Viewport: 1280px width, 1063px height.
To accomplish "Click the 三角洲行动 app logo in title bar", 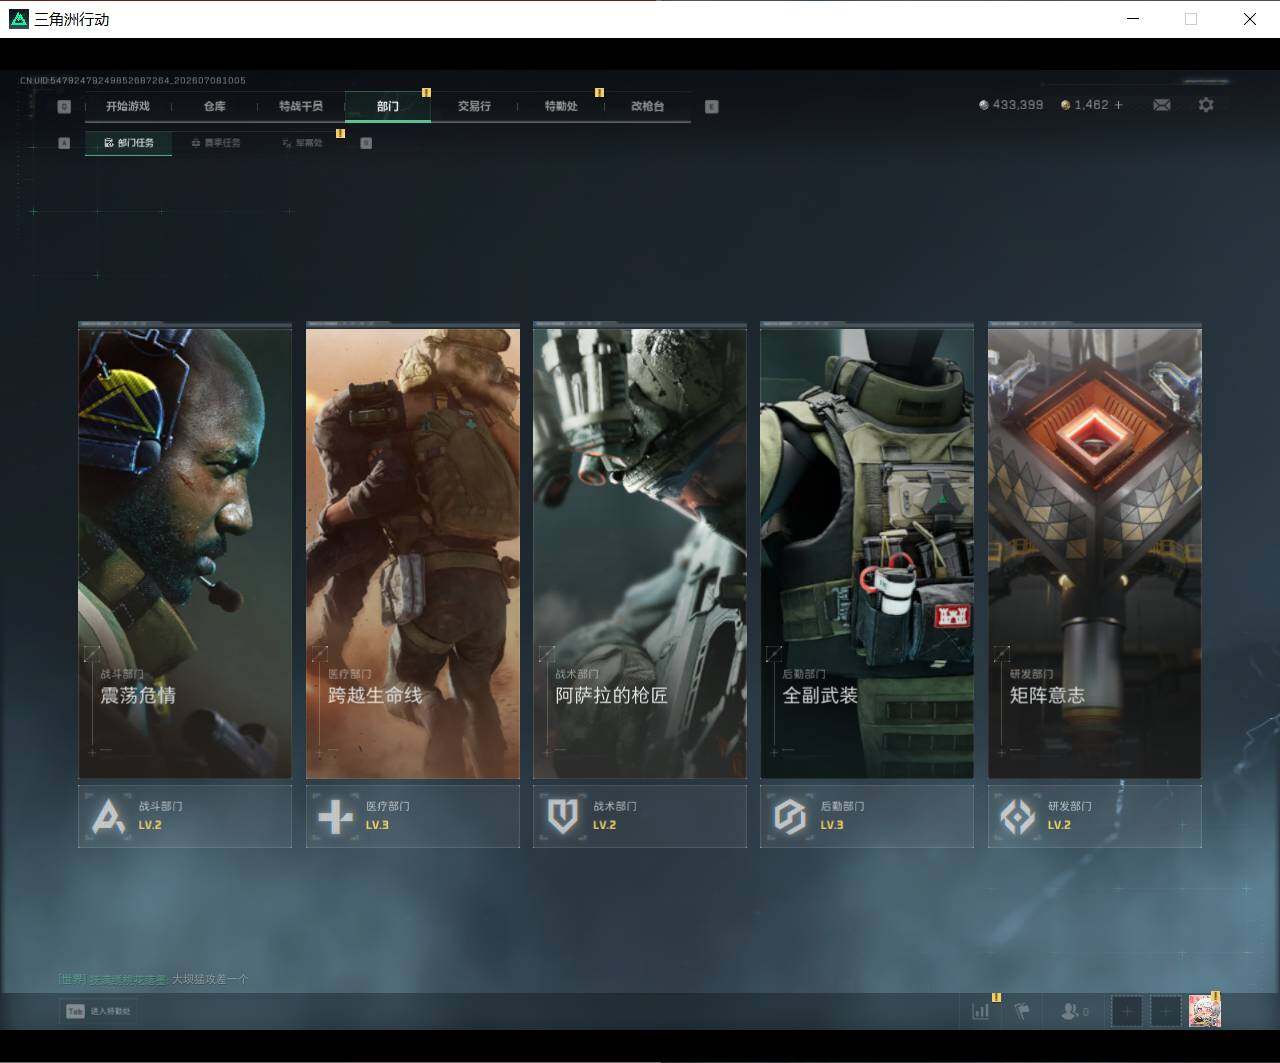I will coord(19,19).
